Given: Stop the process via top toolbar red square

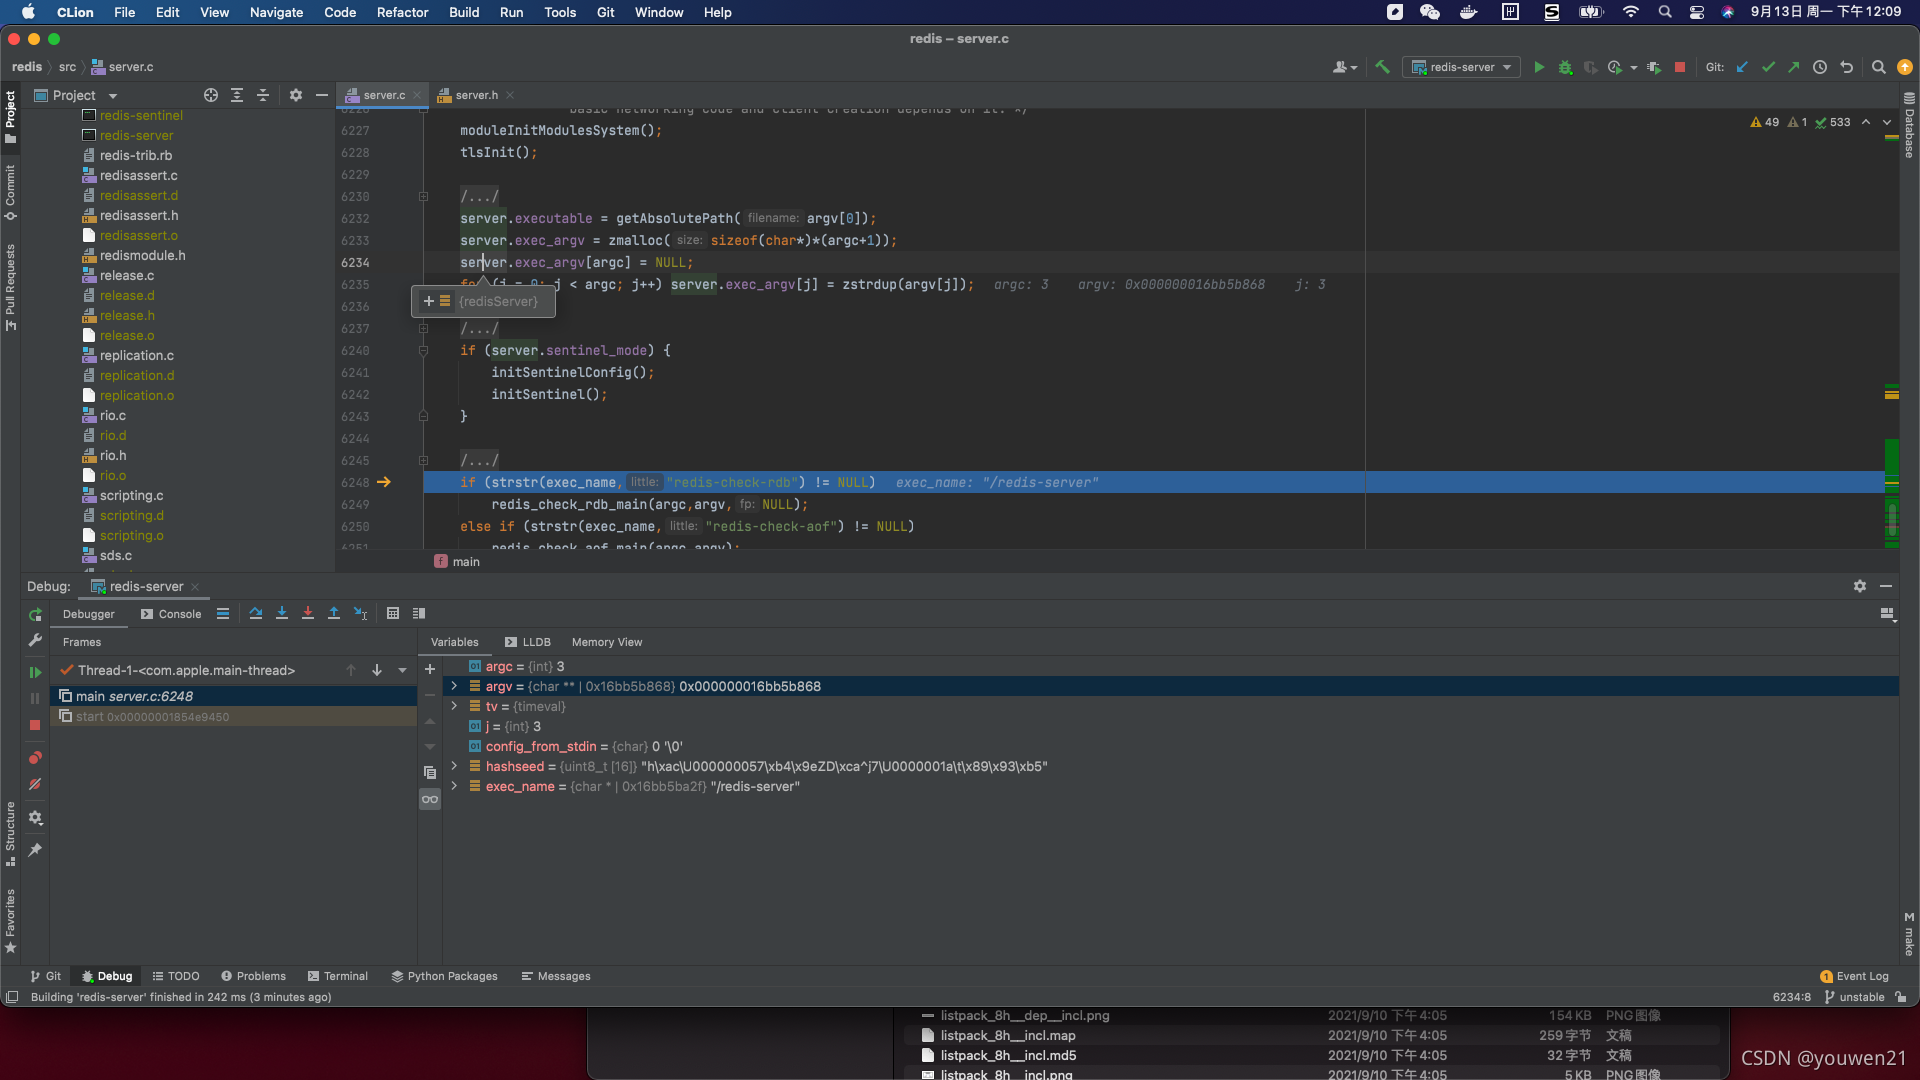Looking at the screenshot, I should click(1680, 67).
